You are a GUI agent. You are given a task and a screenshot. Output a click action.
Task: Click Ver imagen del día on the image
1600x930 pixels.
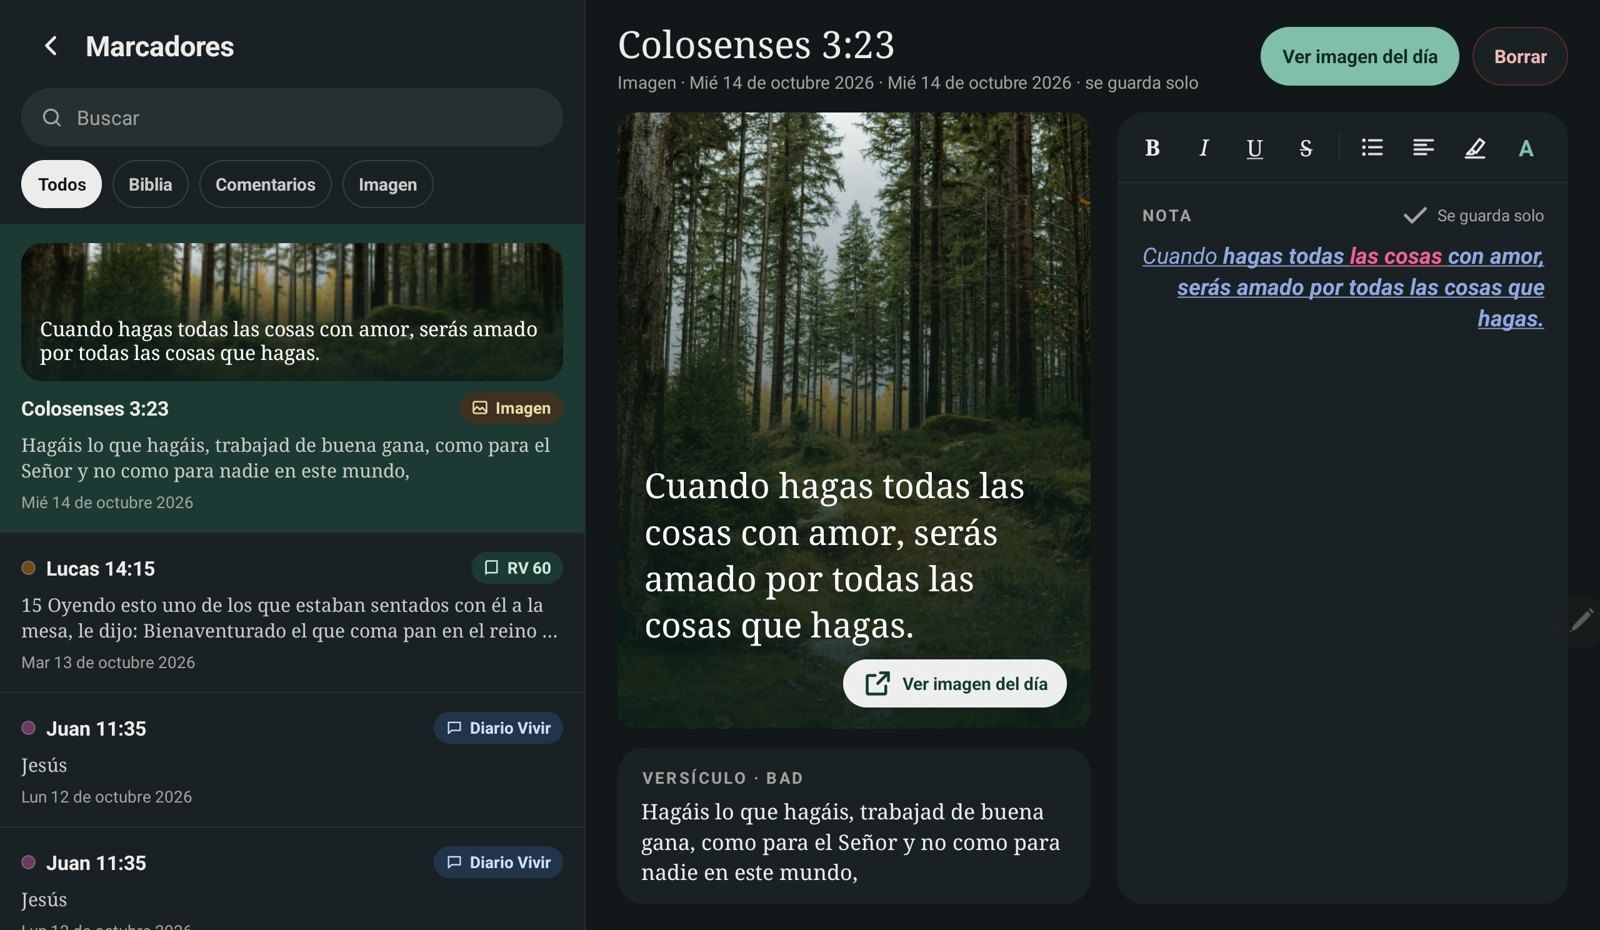pos(955,684)
